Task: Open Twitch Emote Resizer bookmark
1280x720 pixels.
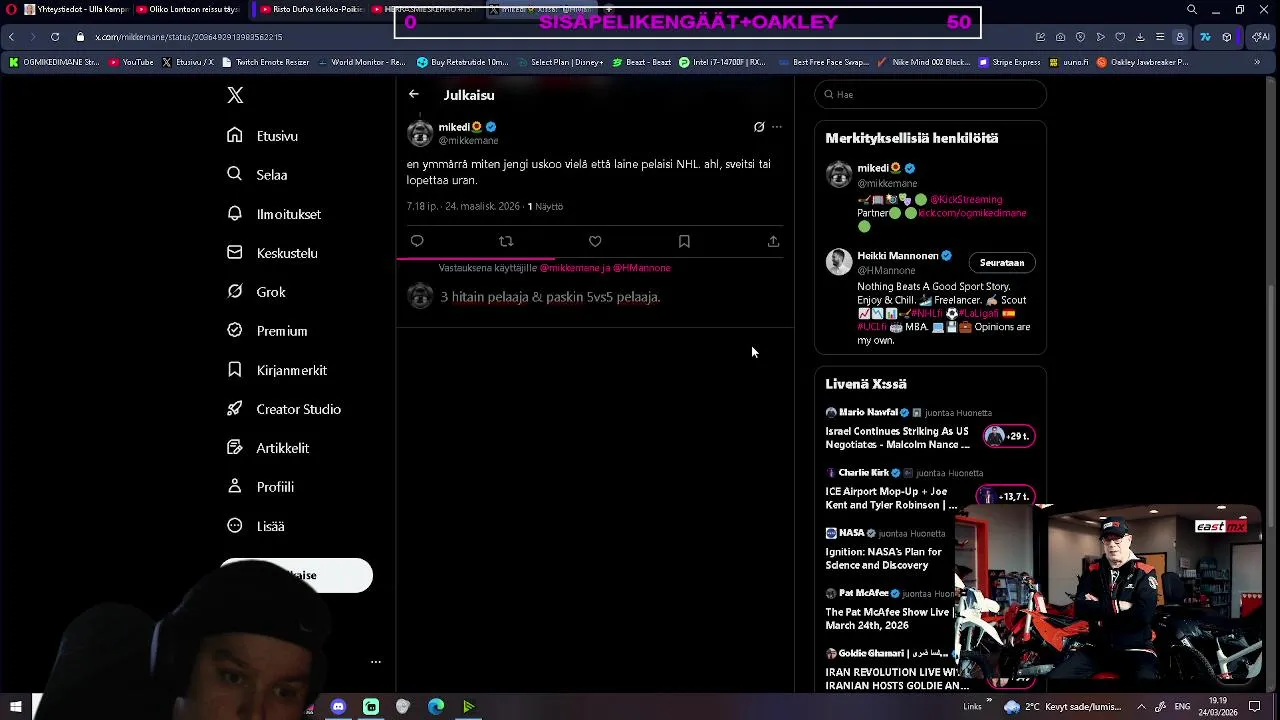Action: 266,62
